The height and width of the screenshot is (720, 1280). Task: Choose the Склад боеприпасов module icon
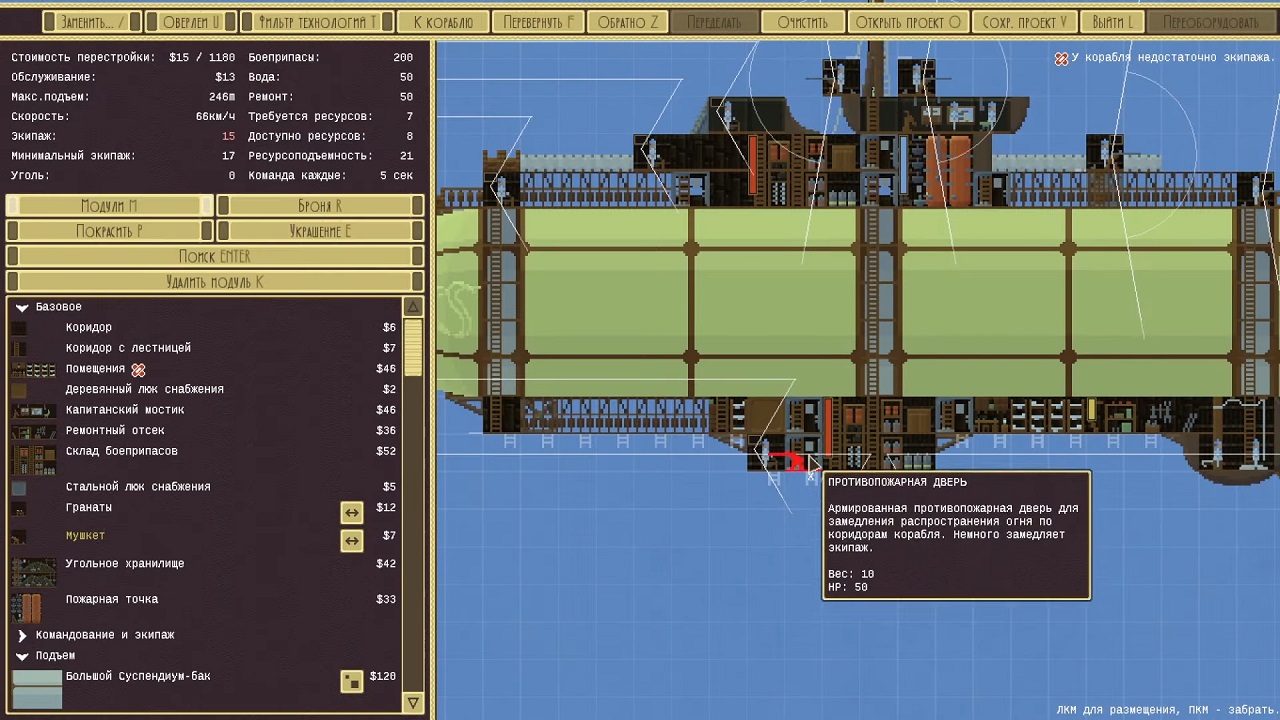[33, 458]
